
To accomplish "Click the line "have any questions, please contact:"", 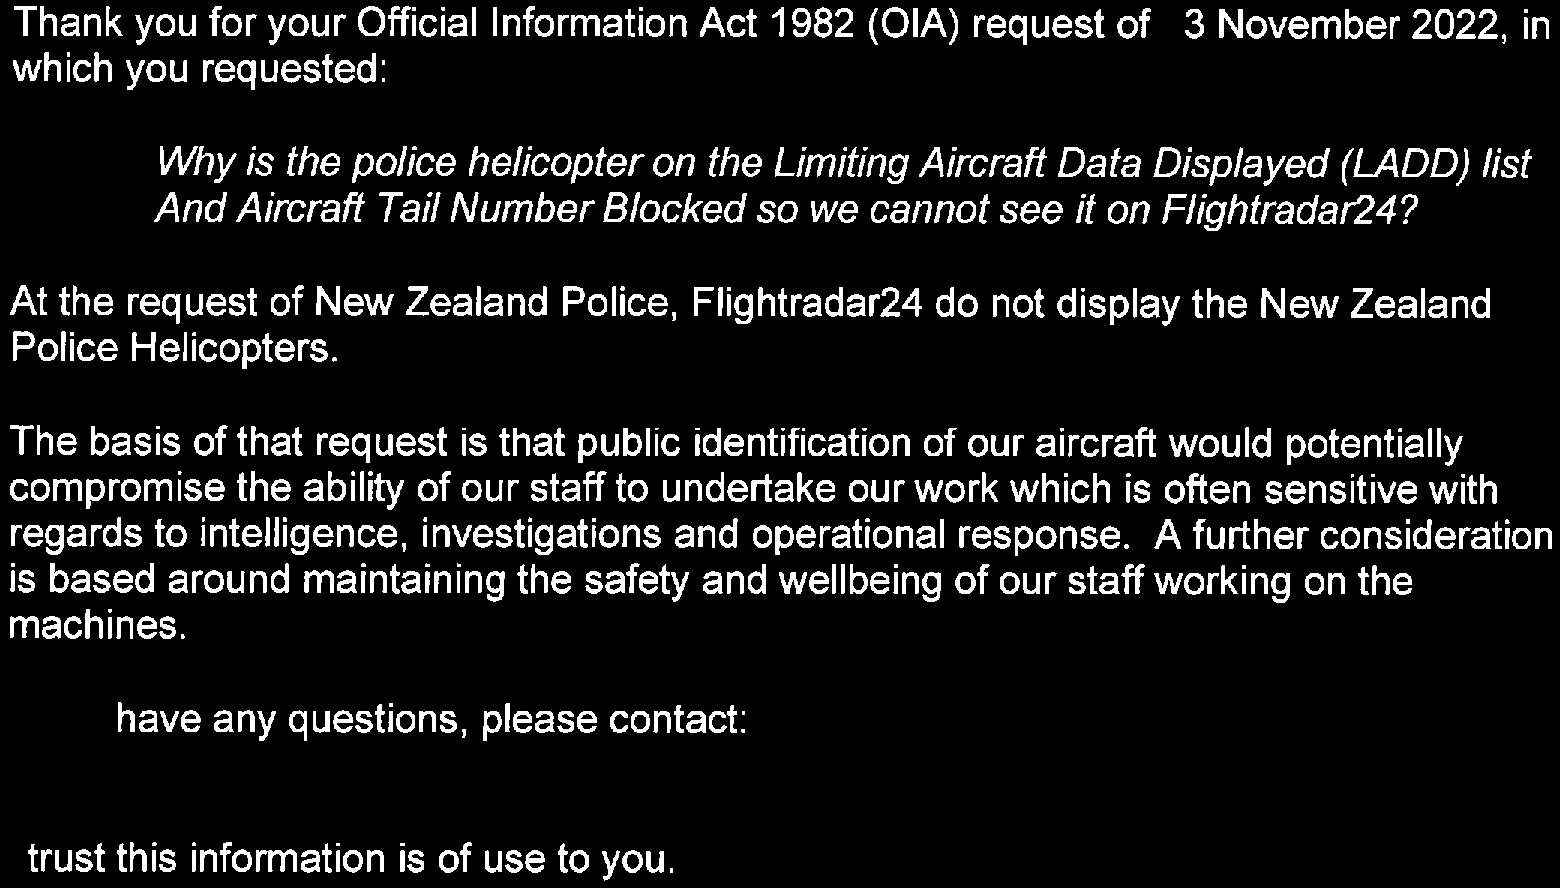I will click(431, 720).
